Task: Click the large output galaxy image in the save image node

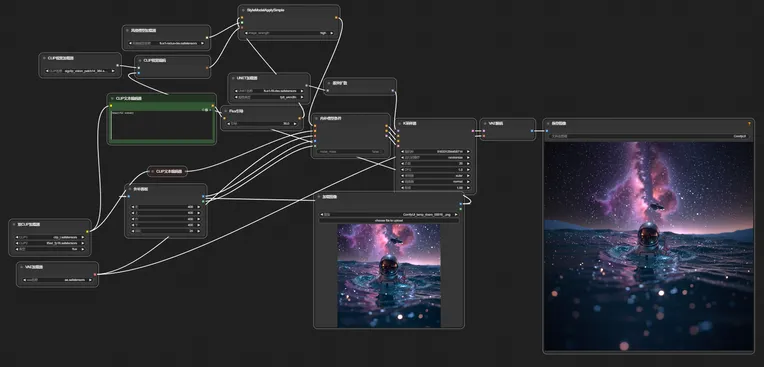Action: click(649, 246)
